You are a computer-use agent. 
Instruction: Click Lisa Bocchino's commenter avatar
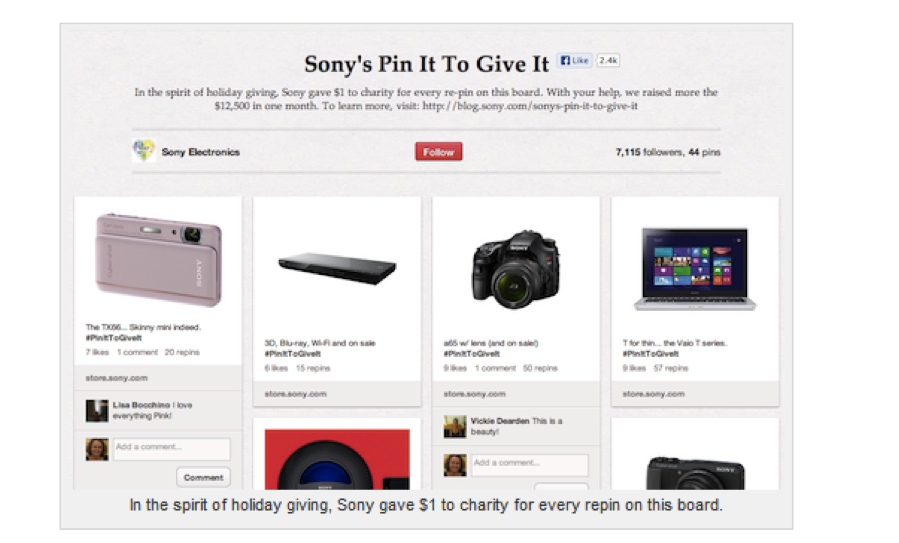[97, 411]
